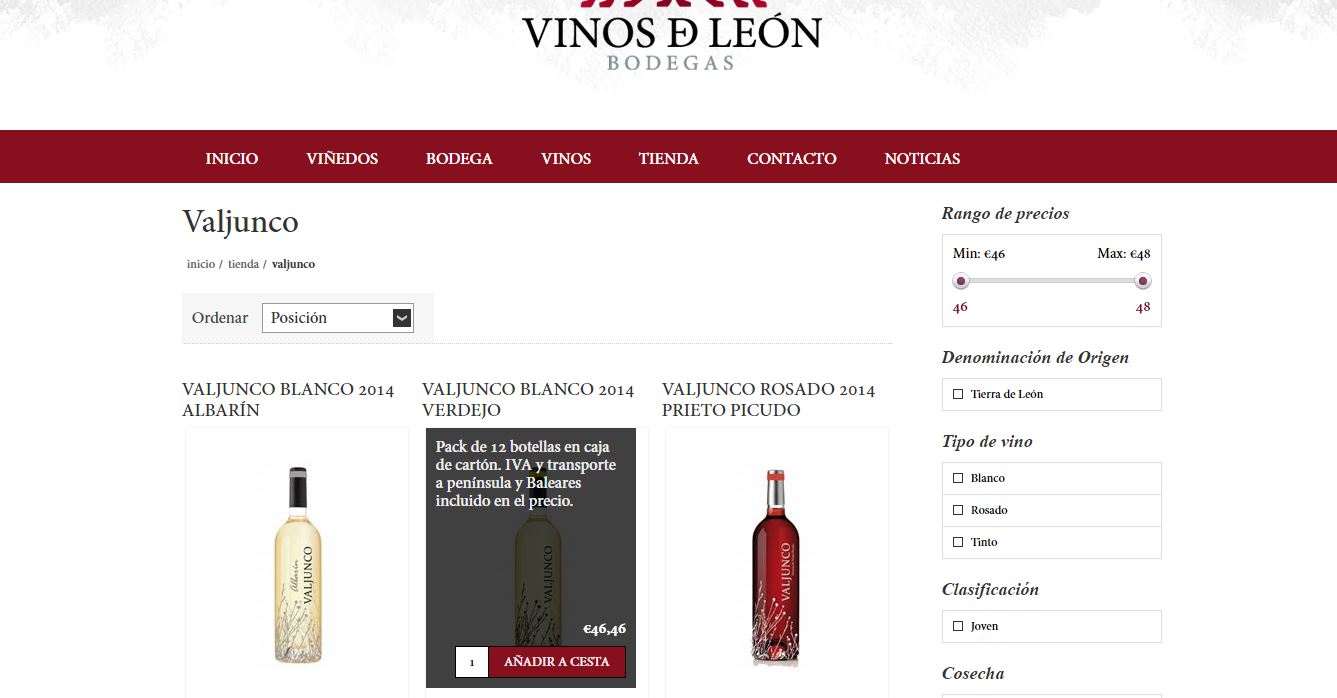This screenshot has width=1337, height=698.
Task: Check the Tierra de León checkbox
Action: pos(958,394)
